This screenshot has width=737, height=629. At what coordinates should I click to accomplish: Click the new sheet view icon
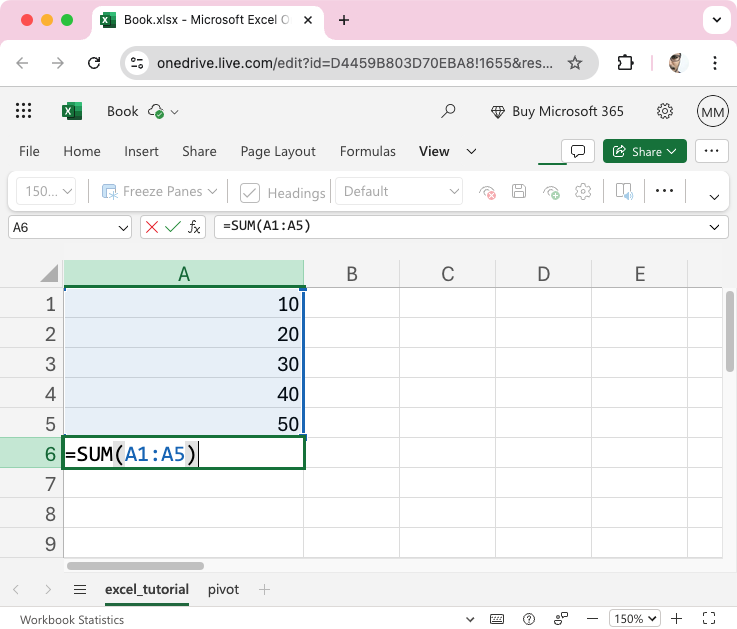pyautogui.click(x=551, y=192)
